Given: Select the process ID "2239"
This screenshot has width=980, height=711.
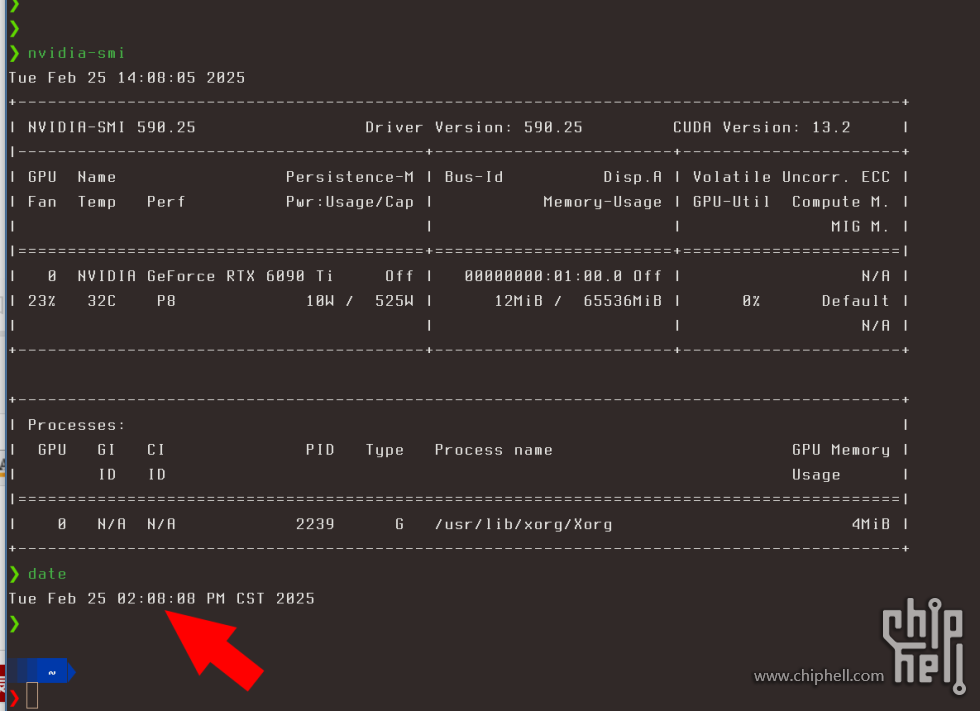Looking at the screenshot, I should [315, 524].
